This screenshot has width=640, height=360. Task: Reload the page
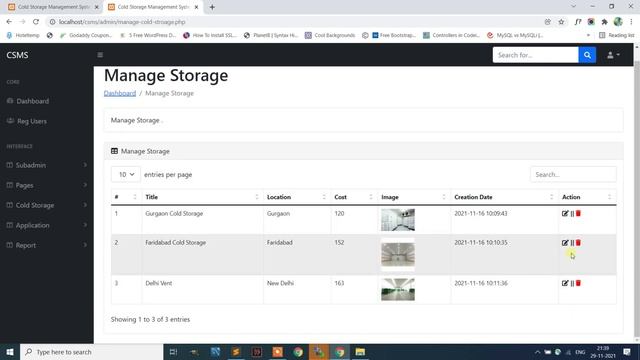[x=36, y=22]
